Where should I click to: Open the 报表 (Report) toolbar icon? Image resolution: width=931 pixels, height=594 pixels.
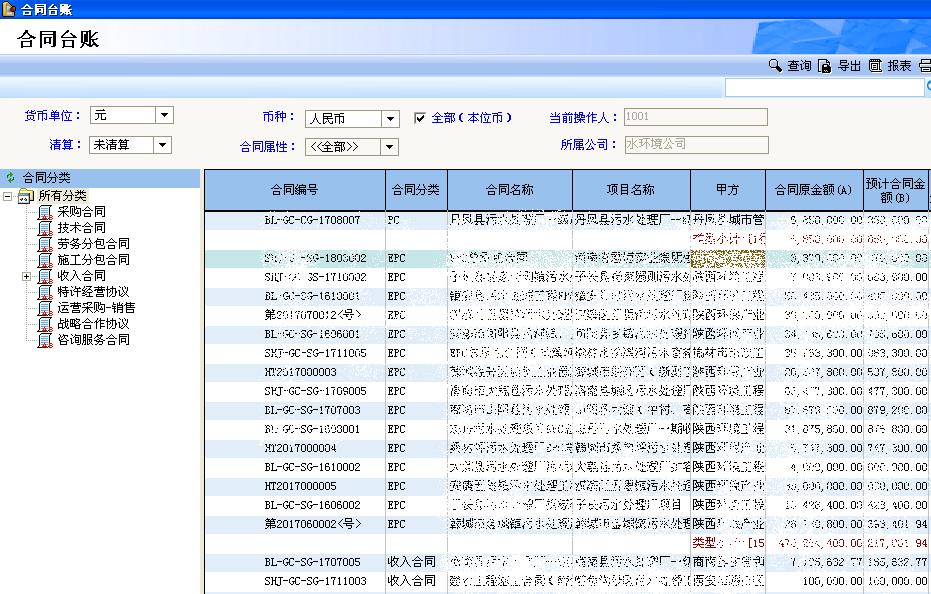875,66
